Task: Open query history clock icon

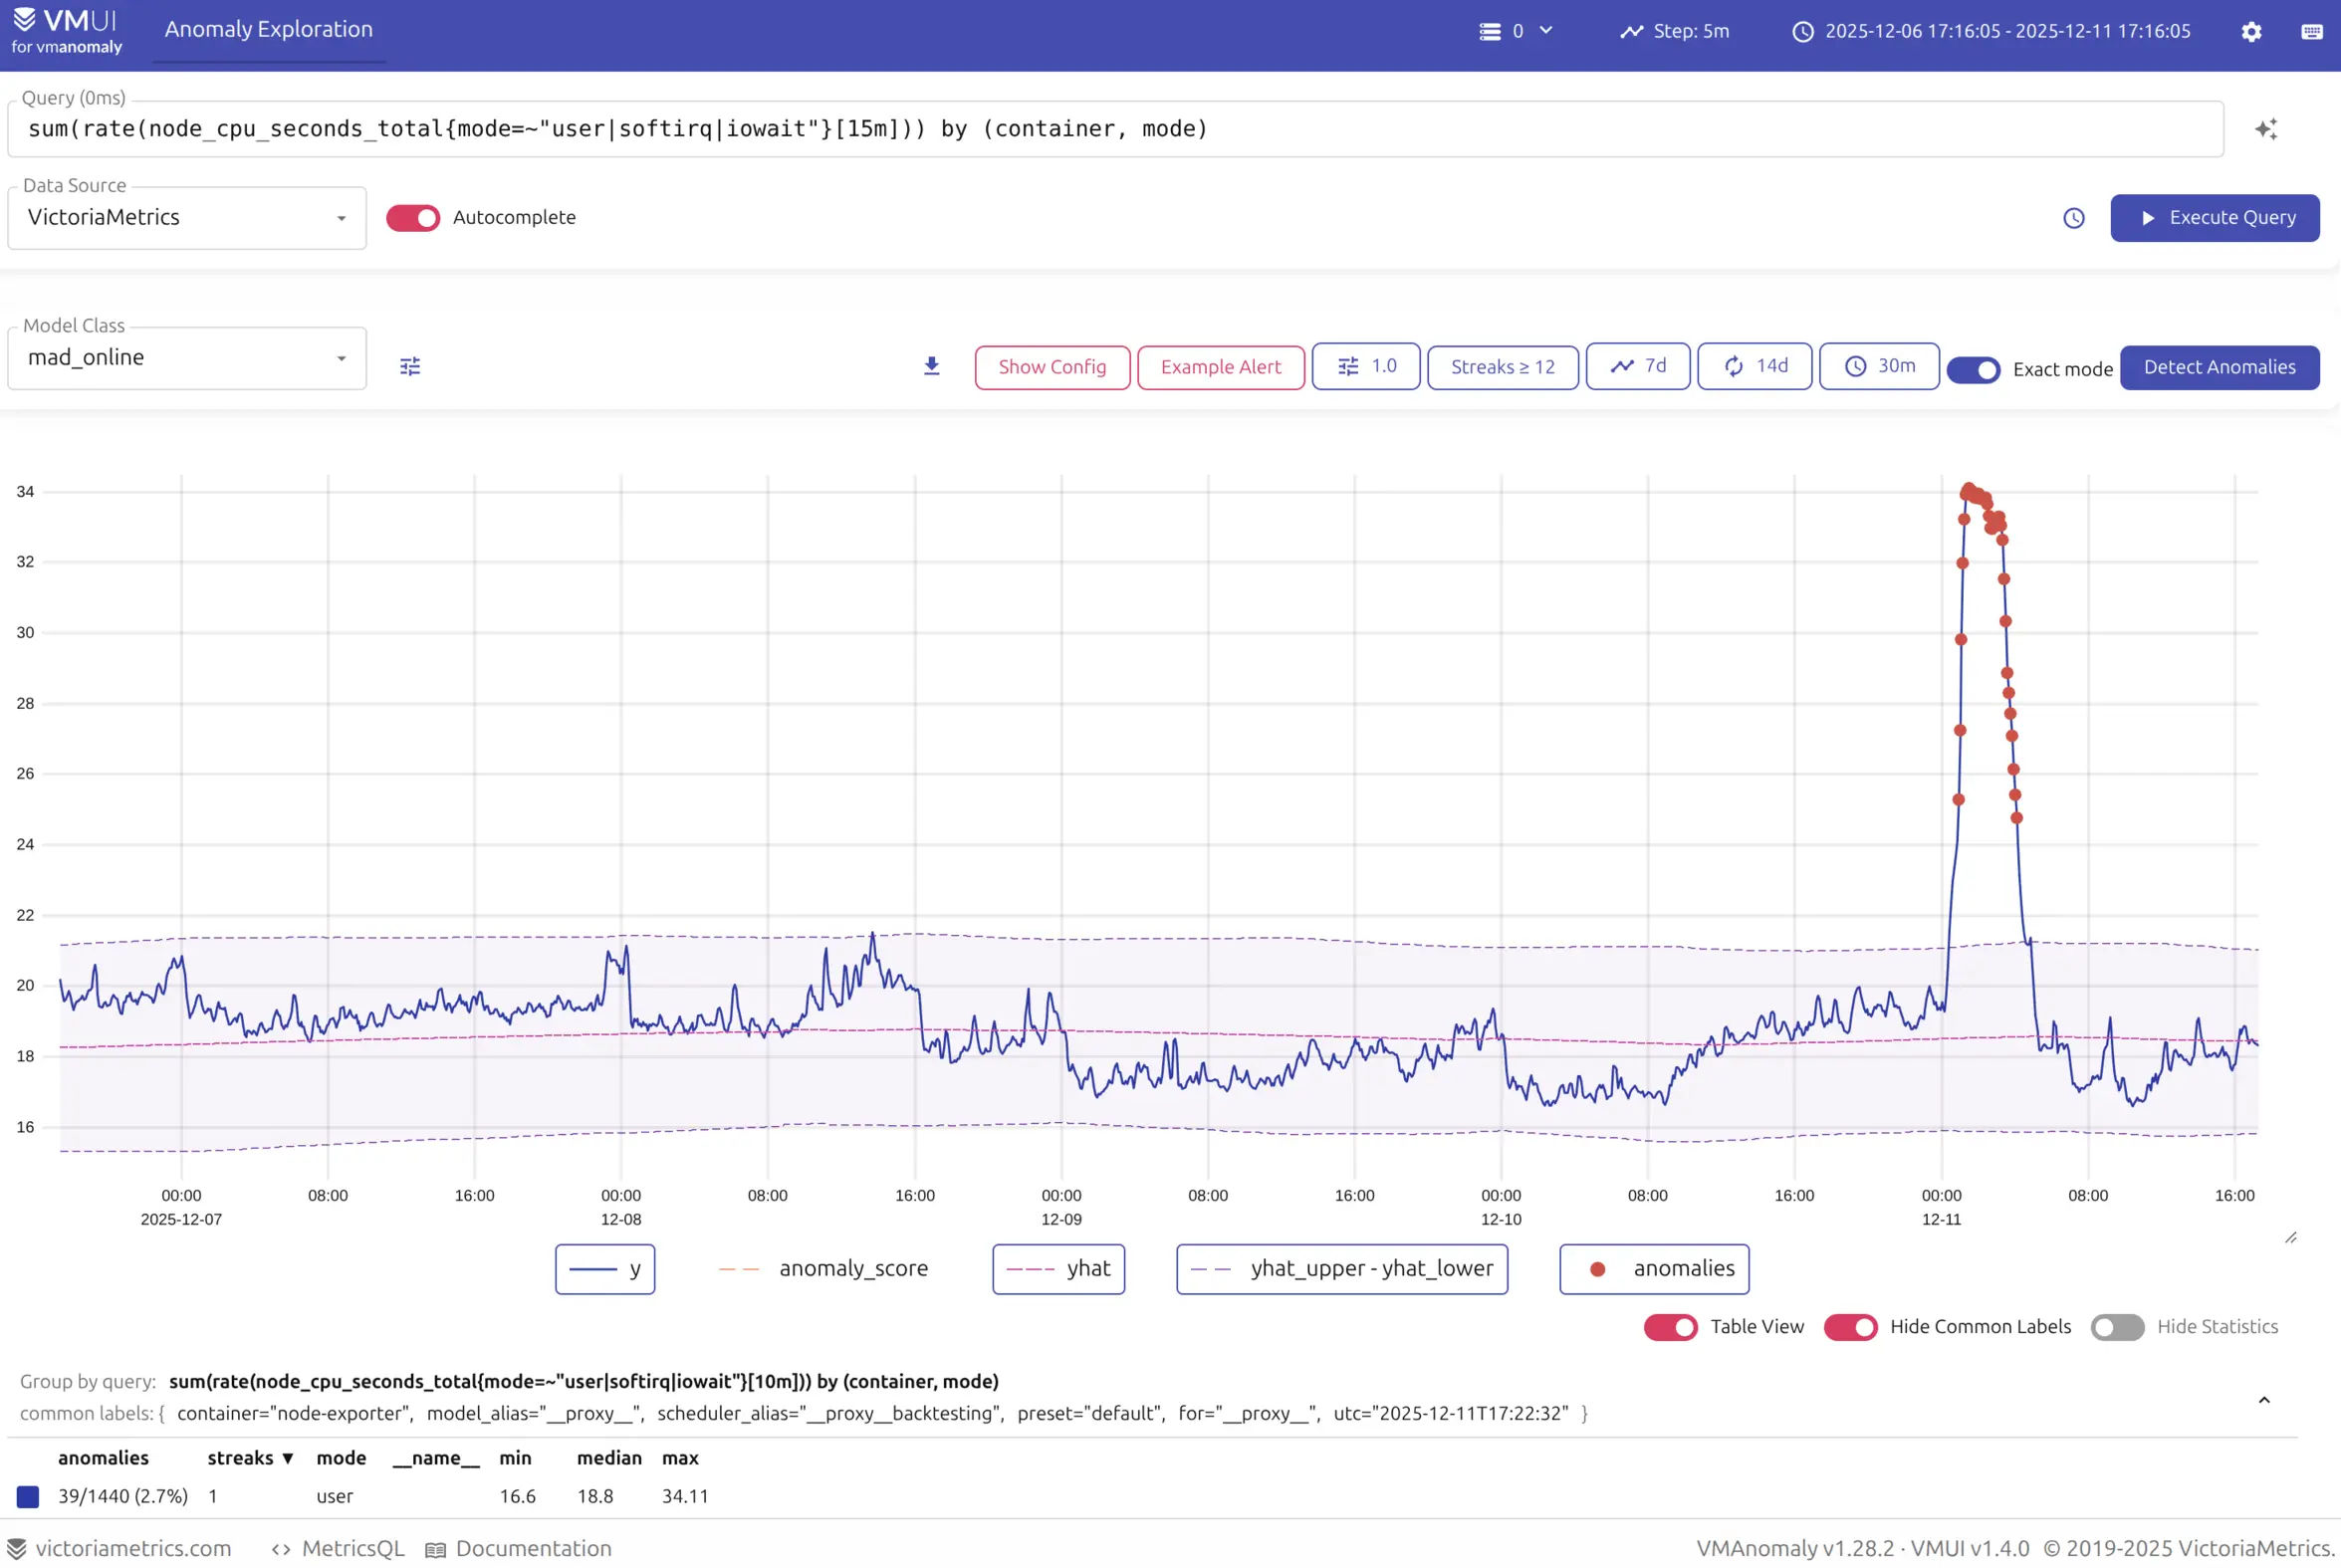Action: tap(2073, 218)
